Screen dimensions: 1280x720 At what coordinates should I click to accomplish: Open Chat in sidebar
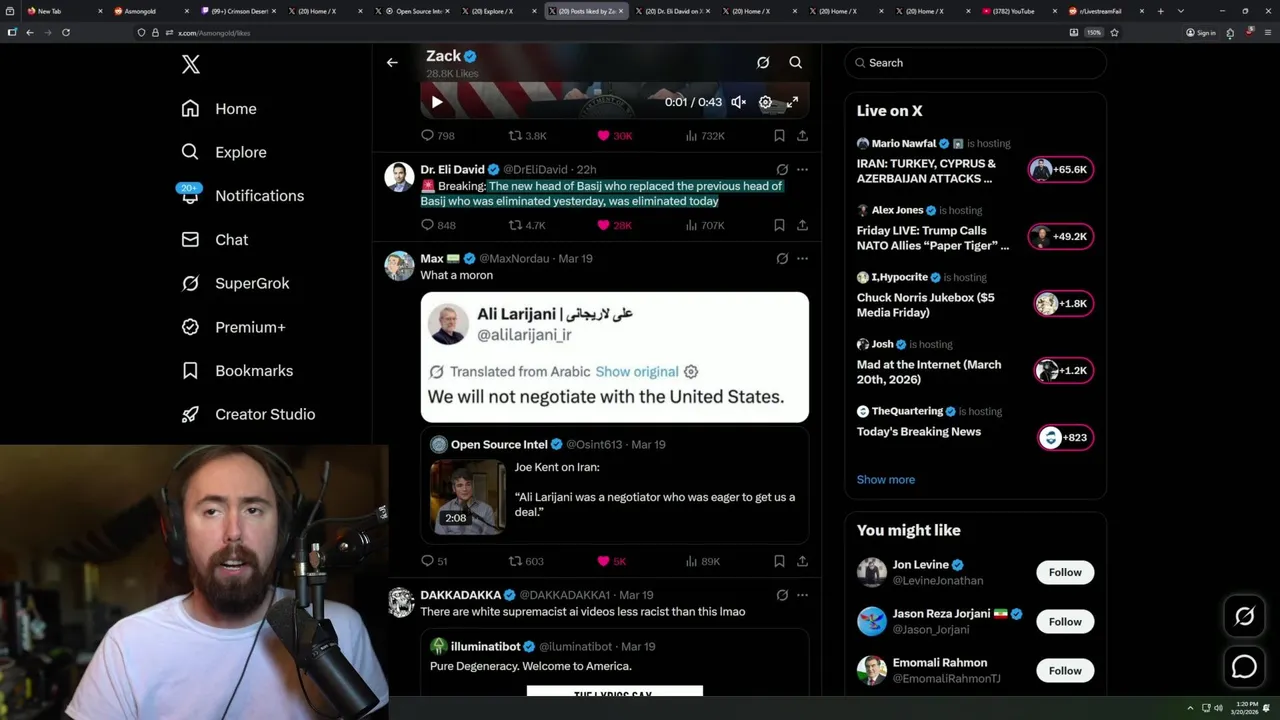pyautogui.click(x=214, y=240)
